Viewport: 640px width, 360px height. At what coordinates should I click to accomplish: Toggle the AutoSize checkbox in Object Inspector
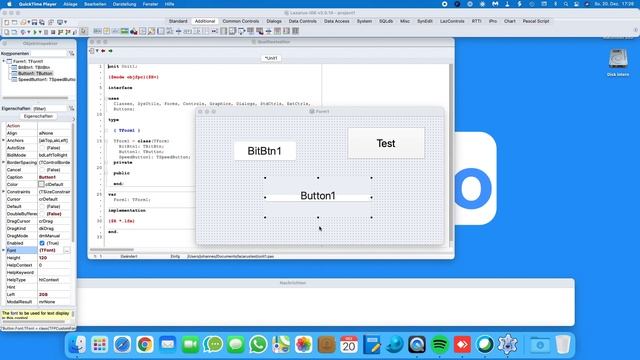[42, 148]
